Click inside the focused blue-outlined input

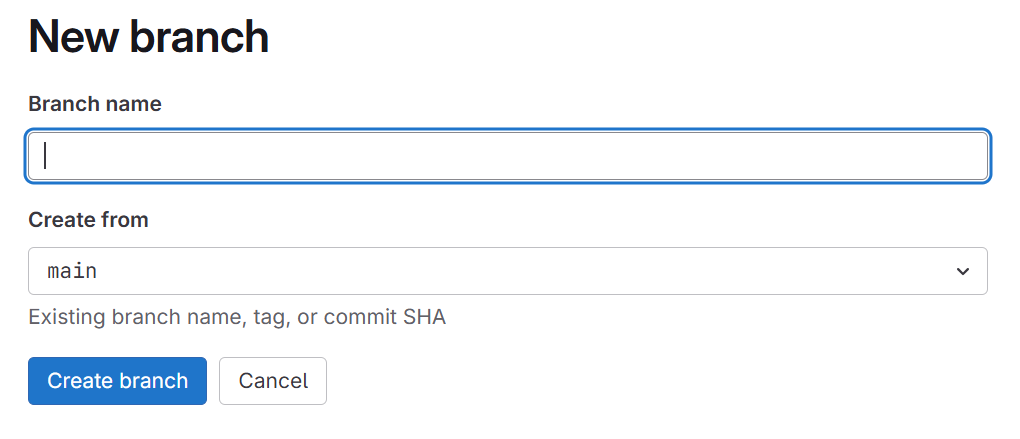(x=508, y=156)
